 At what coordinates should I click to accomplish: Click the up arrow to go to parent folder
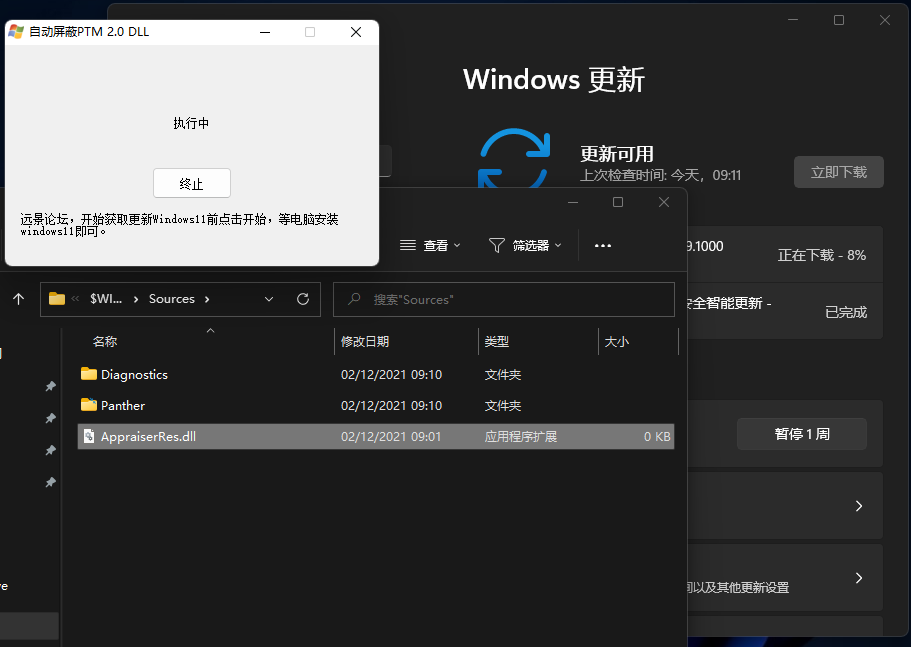(17, 298)
